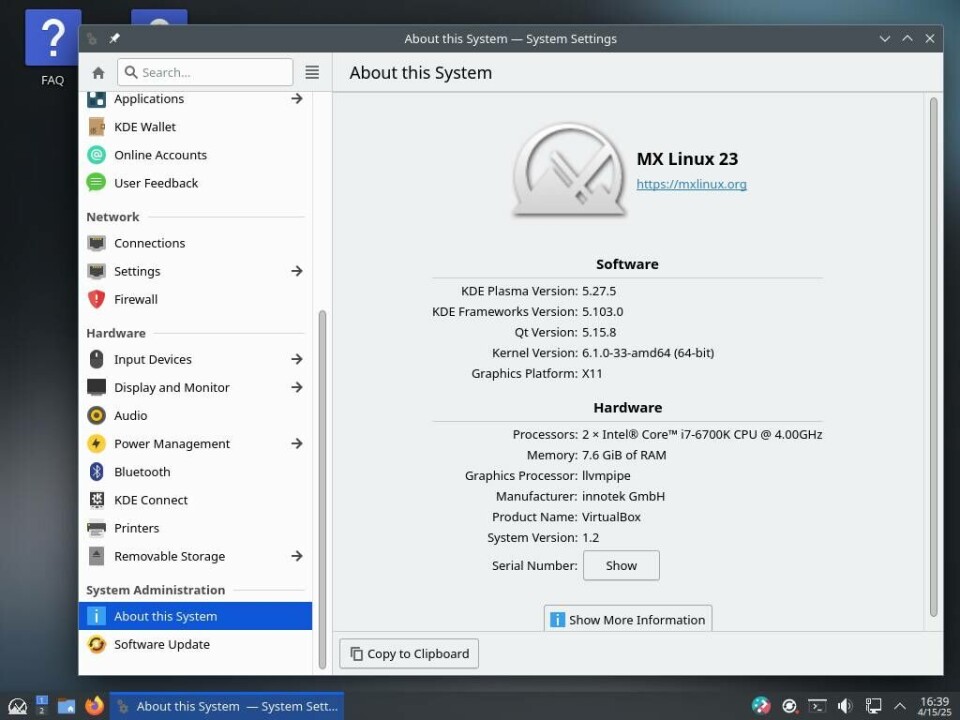Select Power Management lightning icon
The width and height of the screenshot is (960, 720).
[x=96, y=444]
